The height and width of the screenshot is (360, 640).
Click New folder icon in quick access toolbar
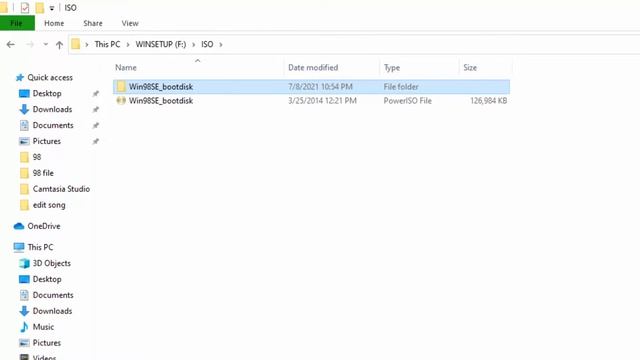[40, 7]
